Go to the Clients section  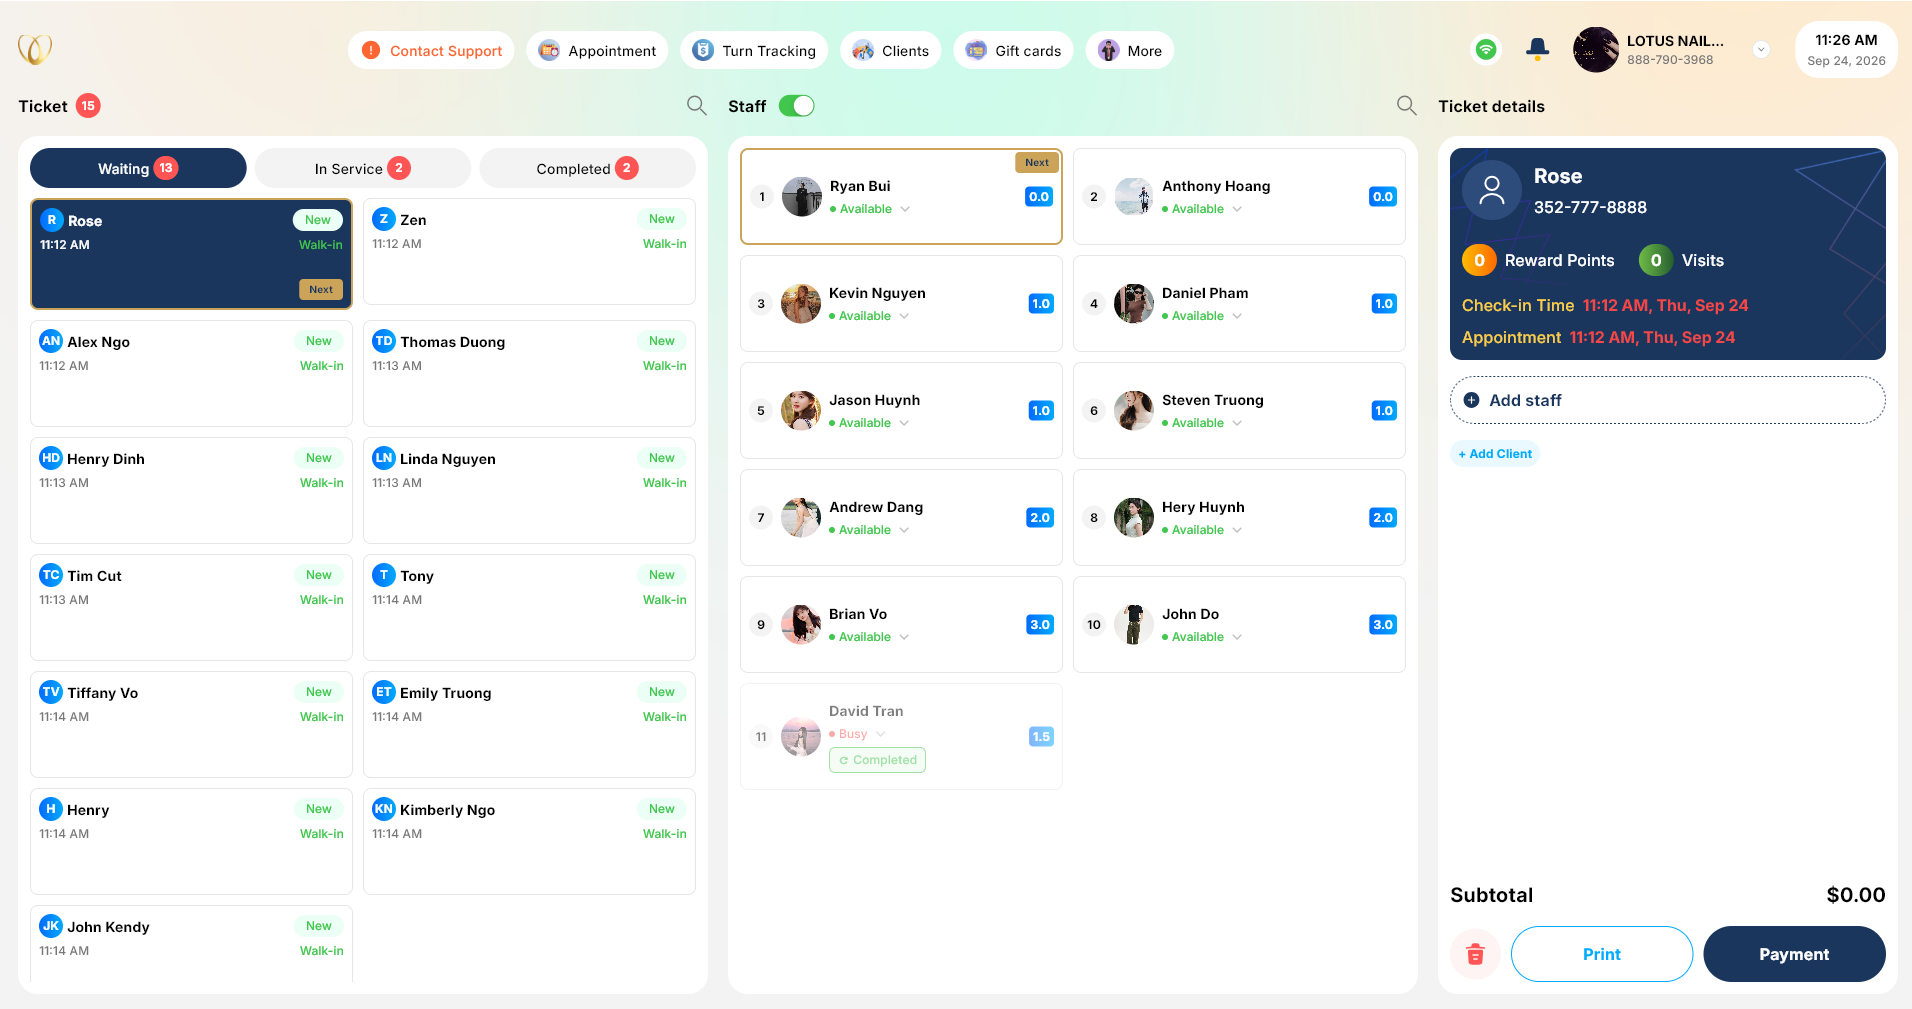pyautogui.click(x=890, y=50)
